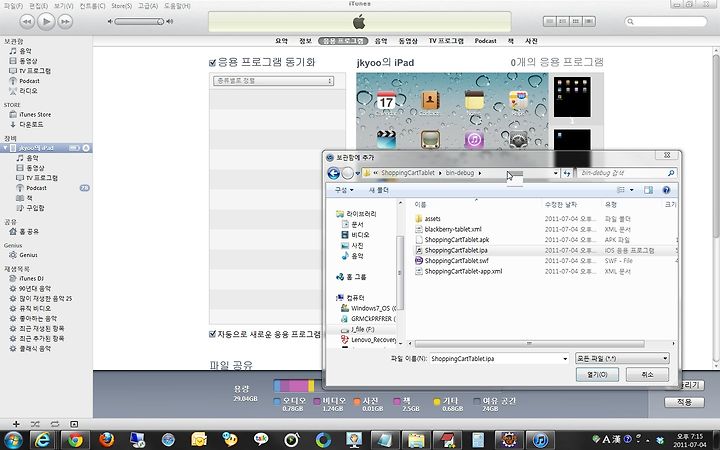Open the 파일 이름 combo box dropdown
720x450 pixels.
click(x=565, y=359)
